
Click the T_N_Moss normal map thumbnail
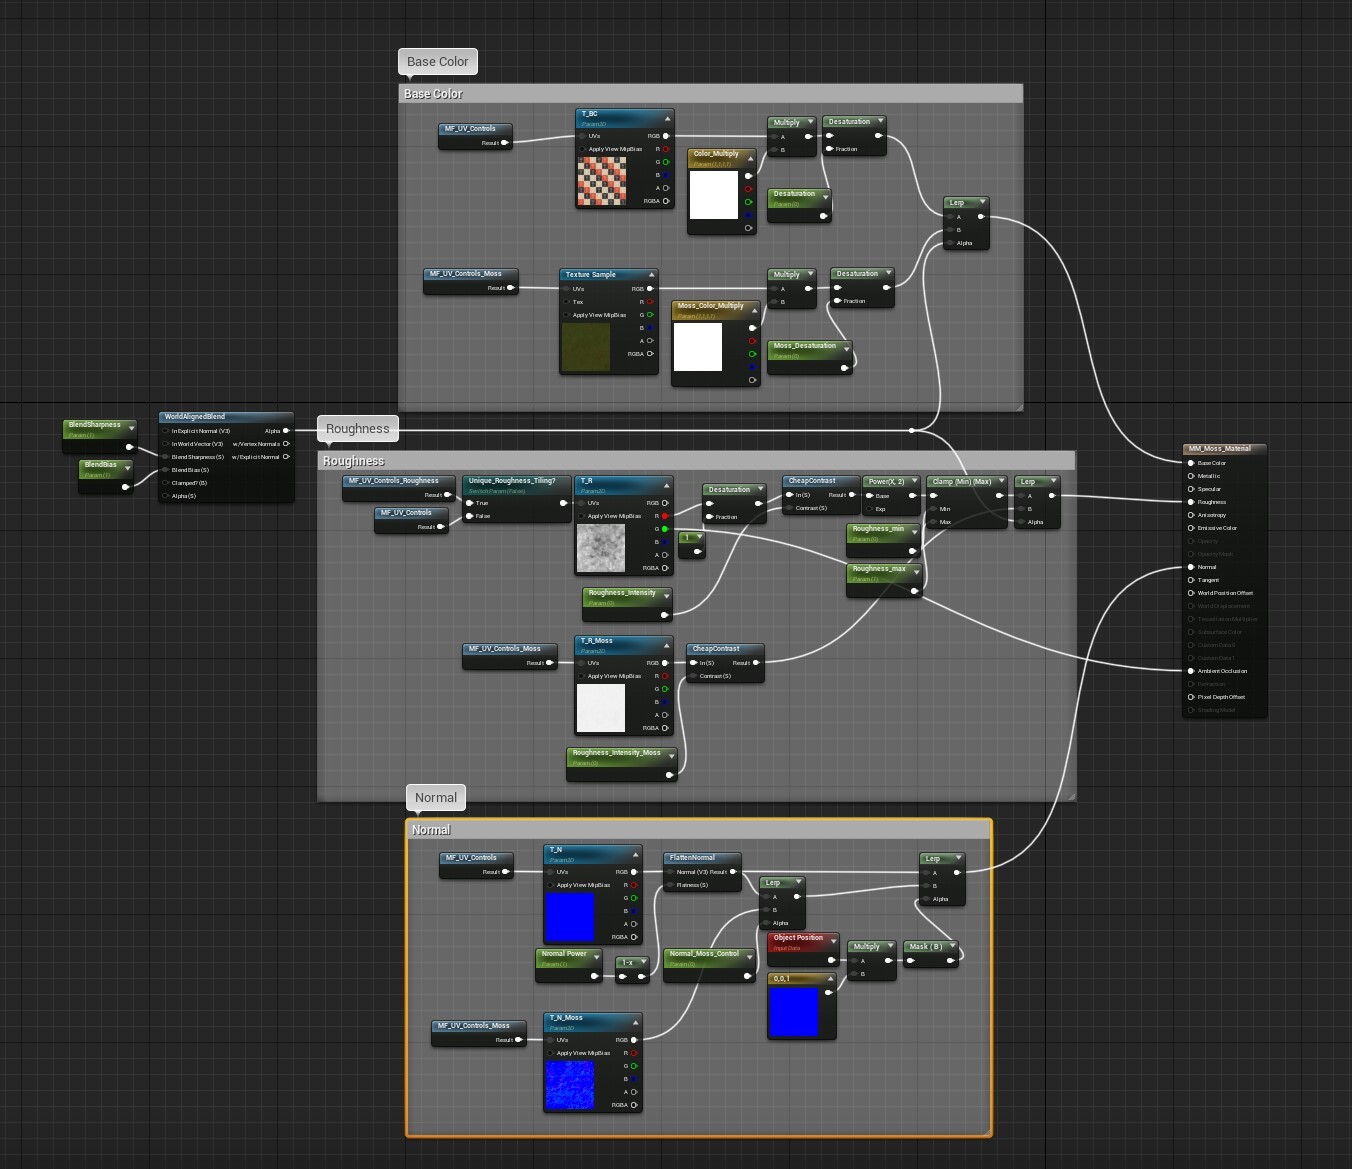pos(570,1085)
